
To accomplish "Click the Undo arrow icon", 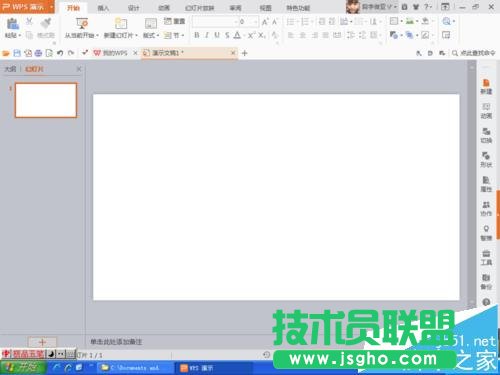I will click(x=60, y=53).
